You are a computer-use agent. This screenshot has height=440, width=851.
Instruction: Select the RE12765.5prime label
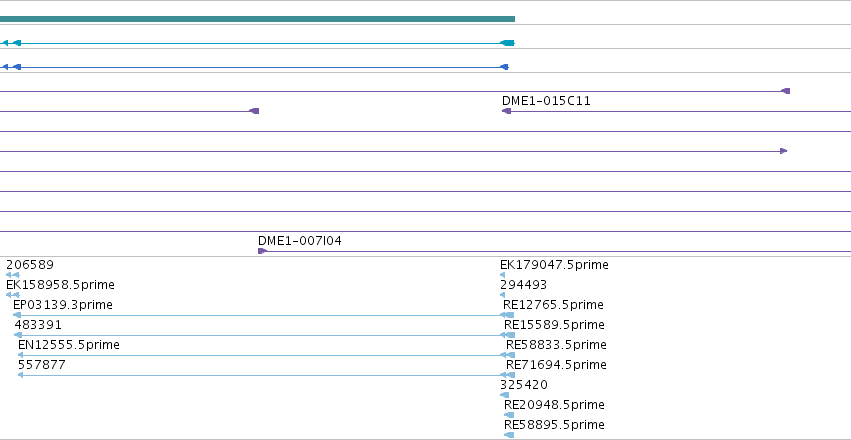coord(553,305)
